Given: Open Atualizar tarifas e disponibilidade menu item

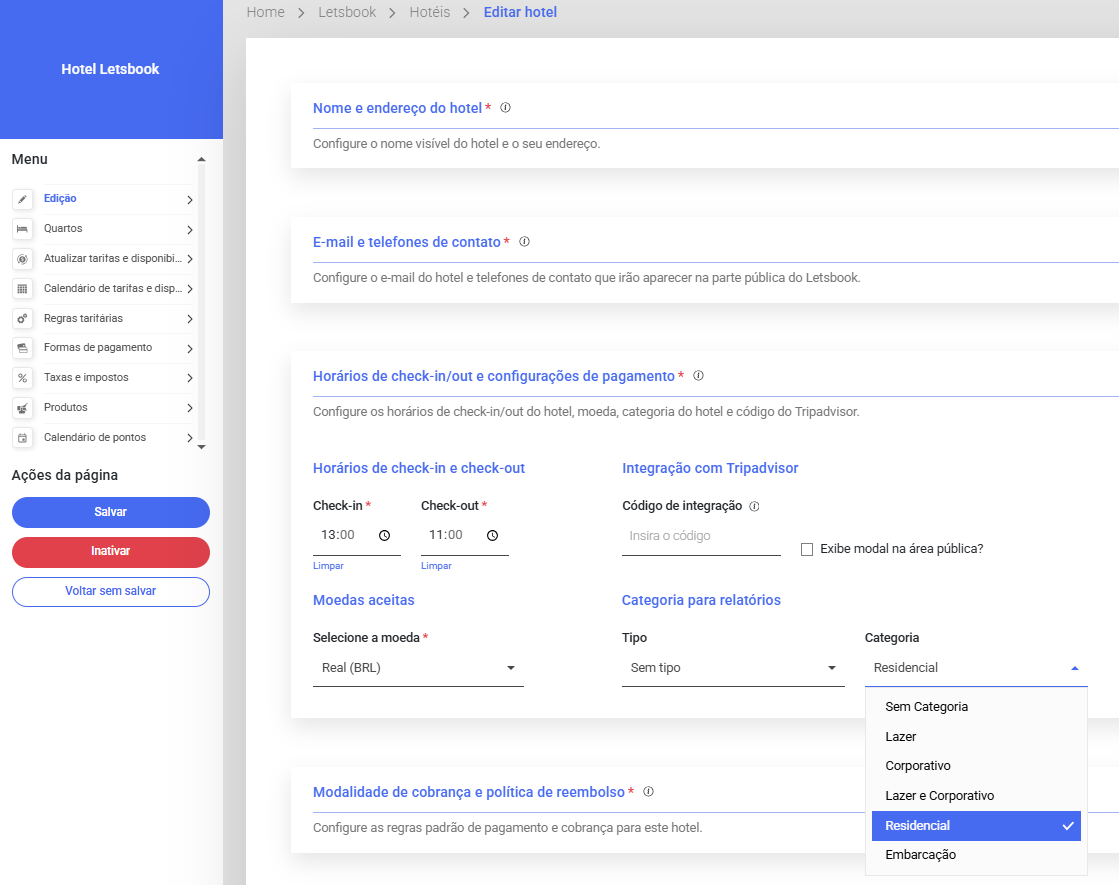Looking at the screenshot, I should click(113, 258).
